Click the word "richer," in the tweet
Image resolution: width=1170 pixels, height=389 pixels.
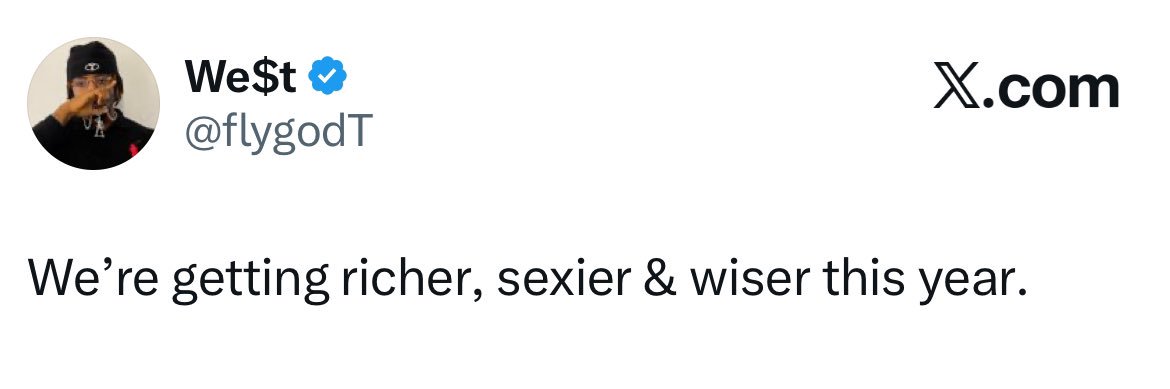(411, 277)
